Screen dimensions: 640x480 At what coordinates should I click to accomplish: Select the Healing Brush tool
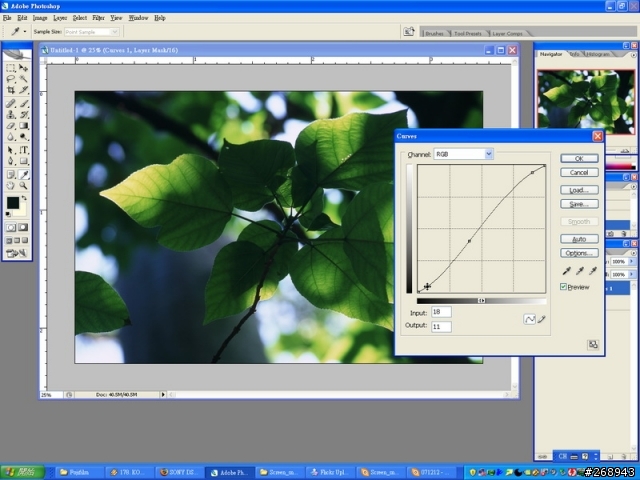pyautogui.click(x=11, y=104)
